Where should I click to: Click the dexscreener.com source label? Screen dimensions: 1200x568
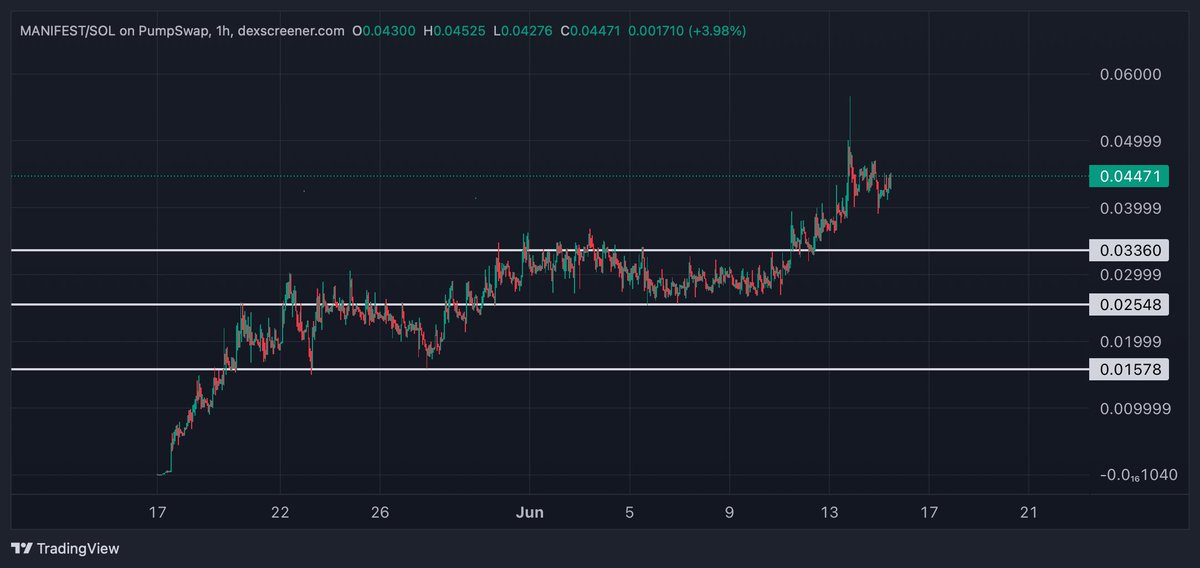[x=292, y=32]
